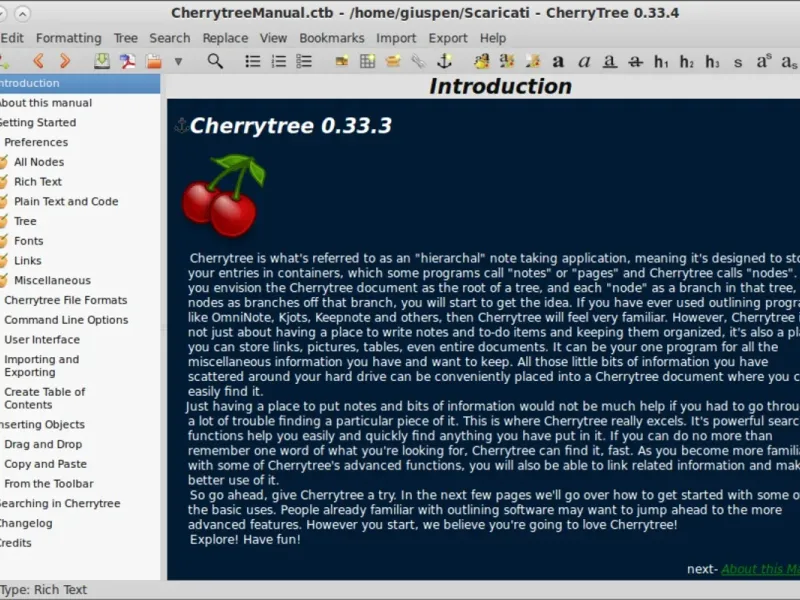Apply bold using the bold 'a' icon
The height and width of the screenshot is (600, 800).
click(x=558, y=62)
